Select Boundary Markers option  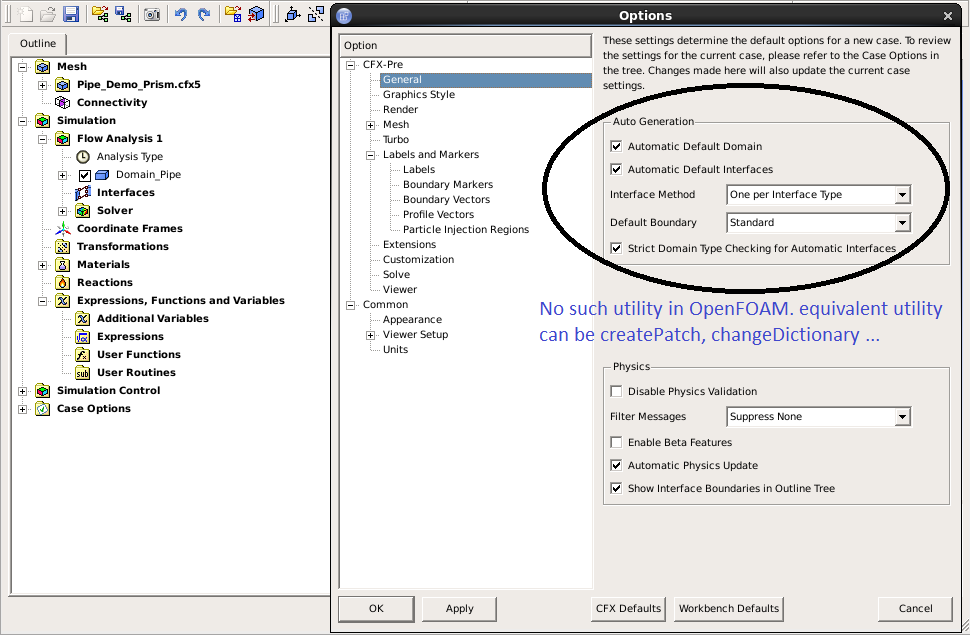click(x=448, y=184)
